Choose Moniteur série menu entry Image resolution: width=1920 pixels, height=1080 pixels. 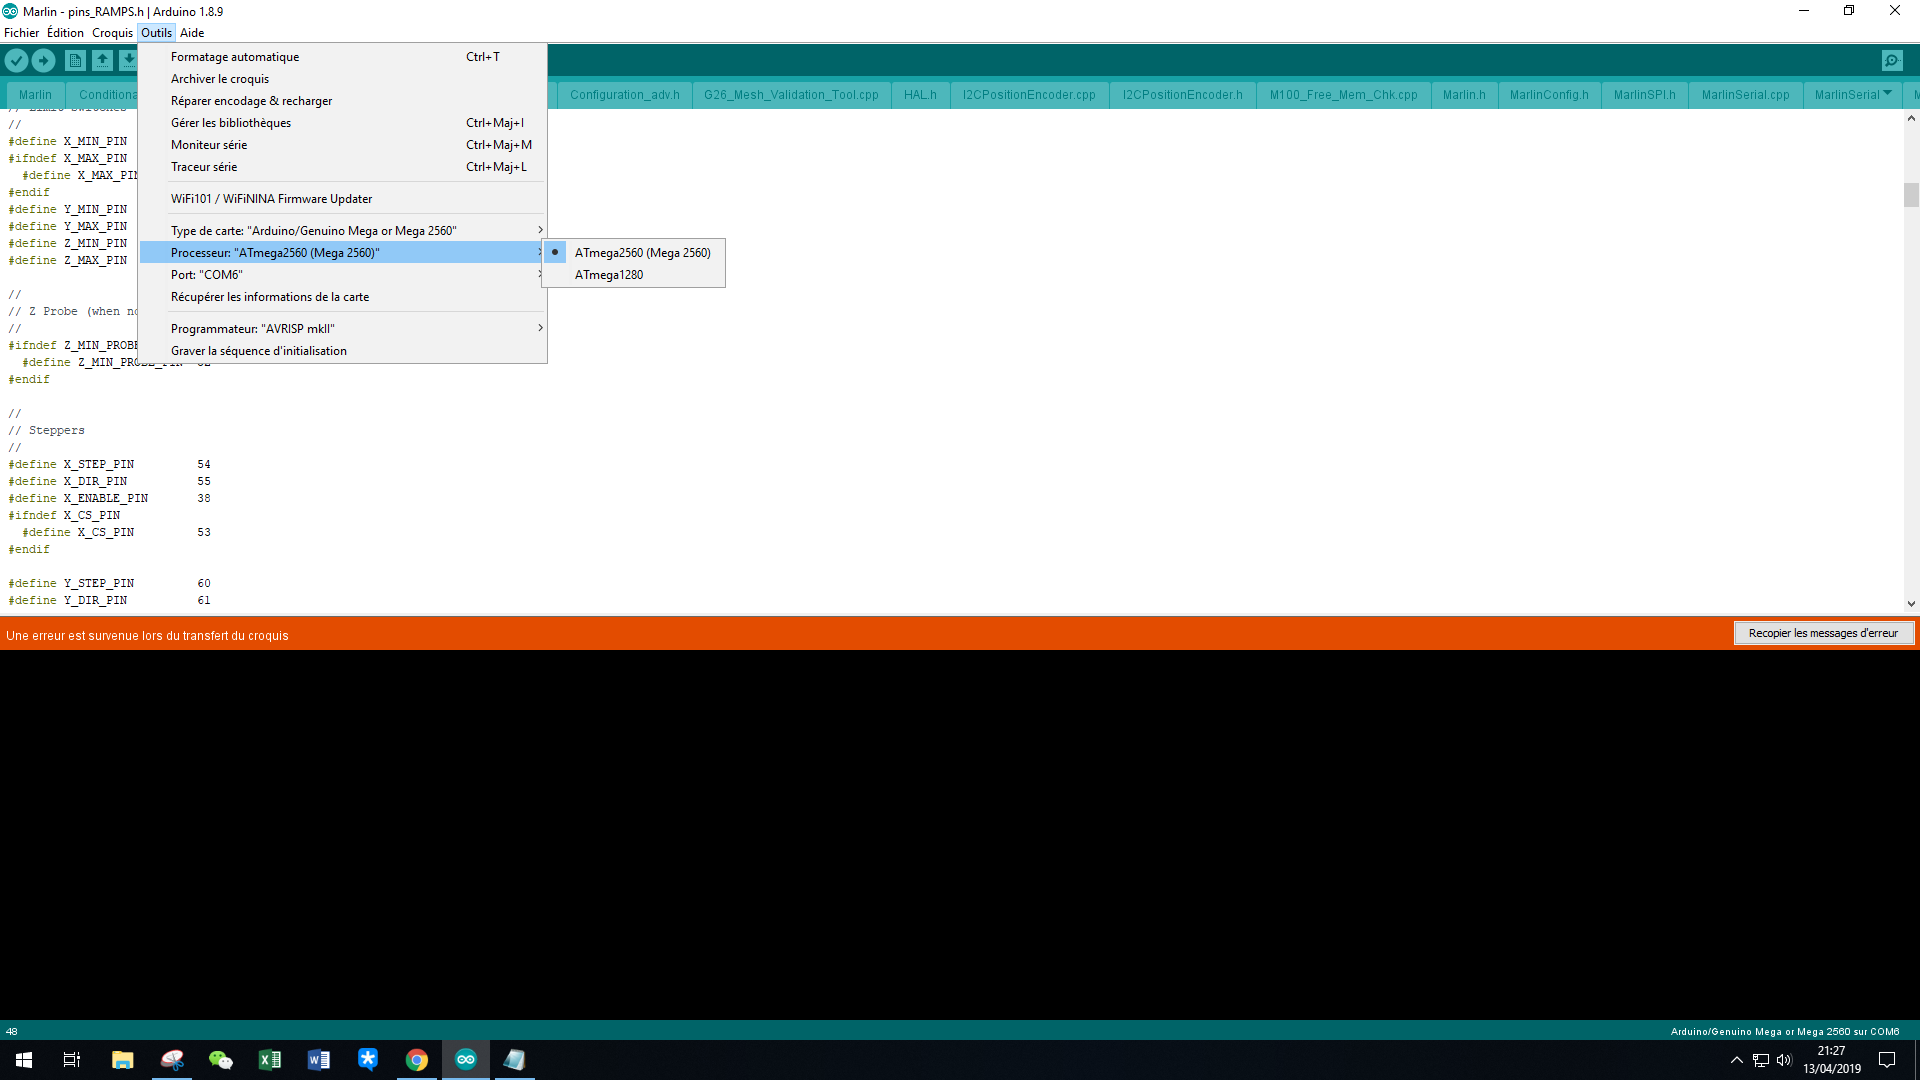point(209,145)
